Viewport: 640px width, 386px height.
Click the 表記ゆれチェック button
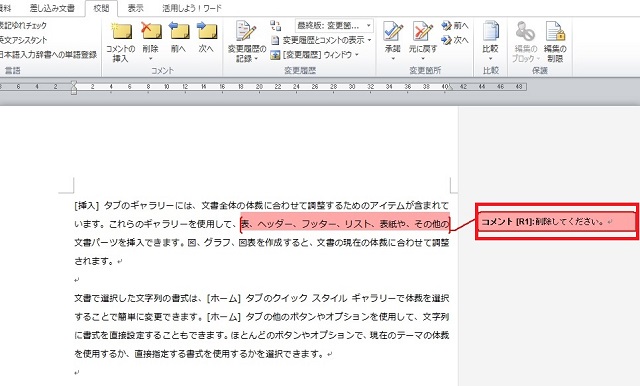click(x=23, y=26)
